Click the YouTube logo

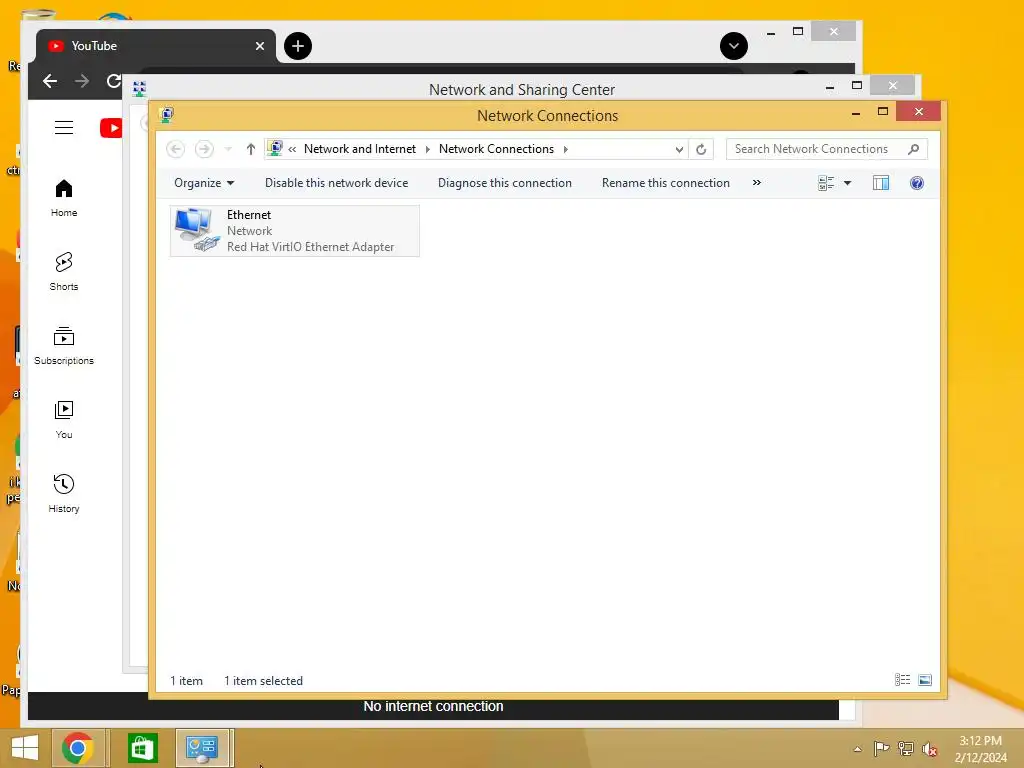click(111, 128)
